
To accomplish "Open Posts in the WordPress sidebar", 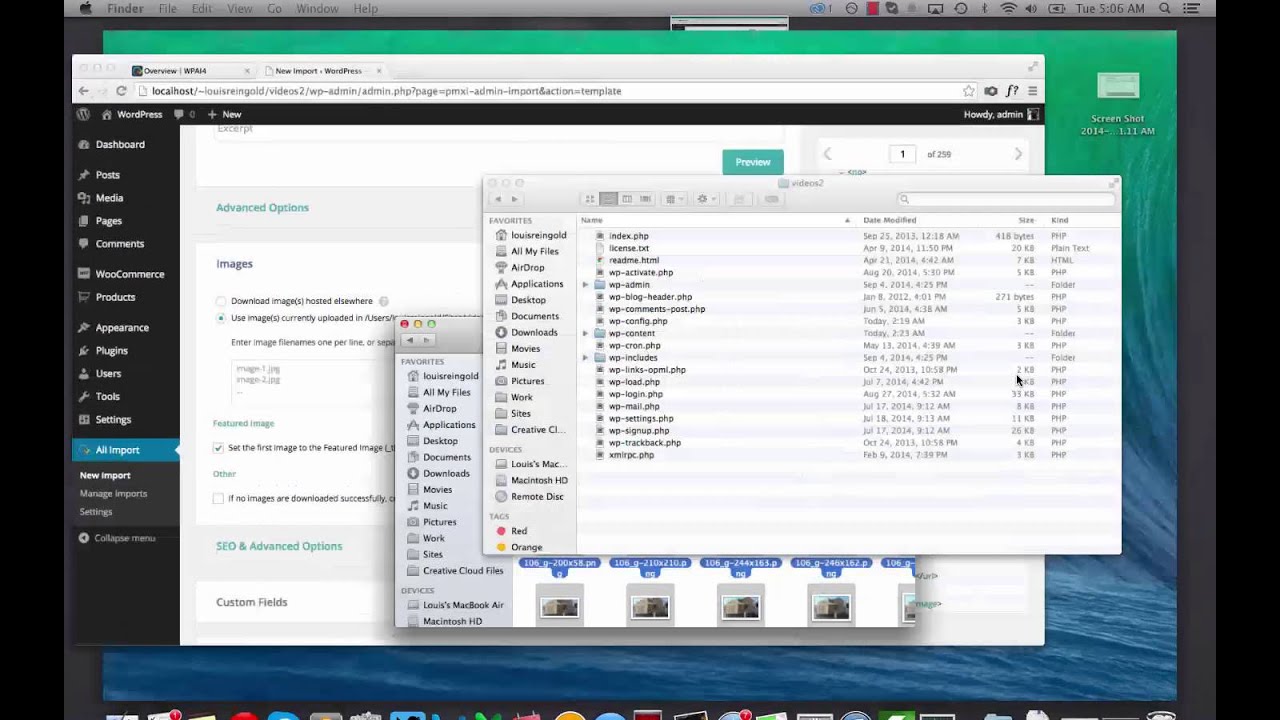I will point(107,175).
